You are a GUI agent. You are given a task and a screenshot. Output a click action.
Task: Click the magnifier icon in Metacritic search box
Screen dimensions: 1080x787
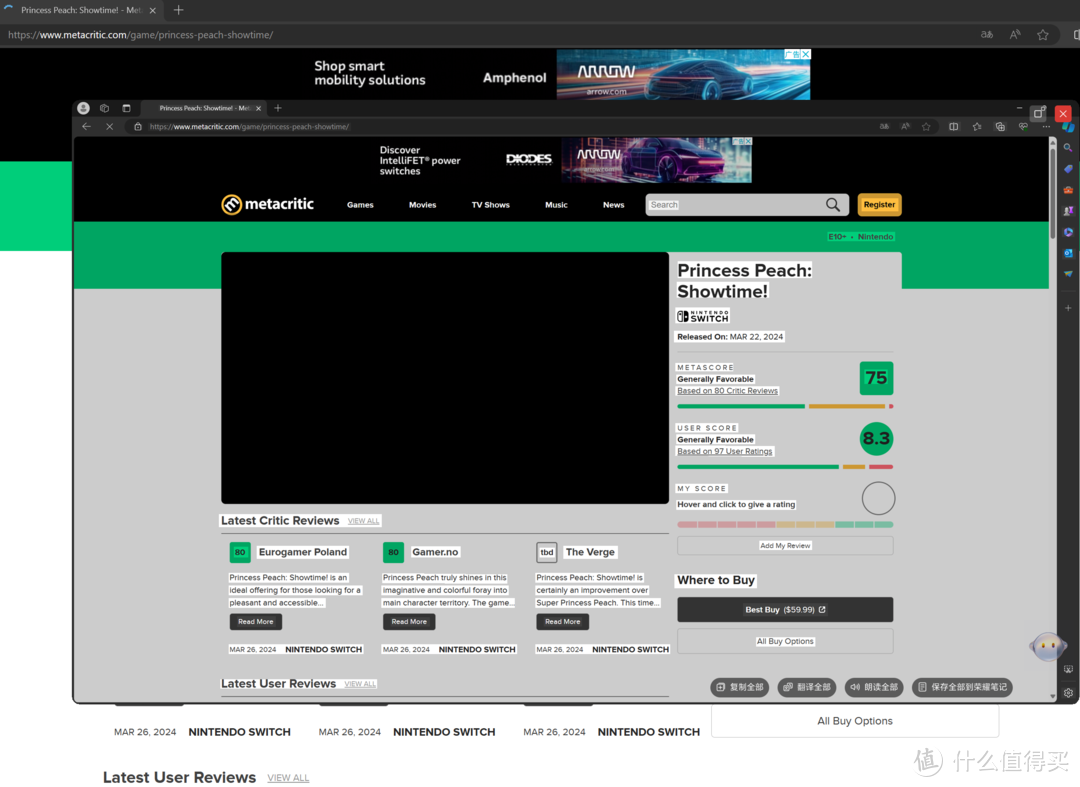tap(833, 205)
